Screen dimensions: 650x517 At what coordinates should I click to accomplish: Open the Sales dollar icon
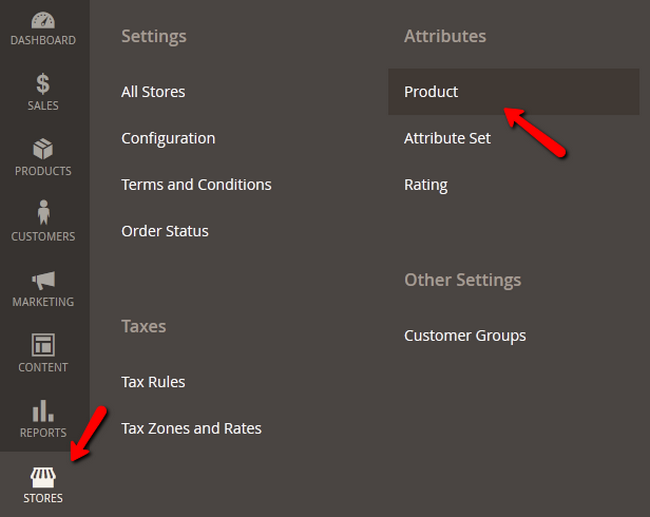tap(43, 84)
